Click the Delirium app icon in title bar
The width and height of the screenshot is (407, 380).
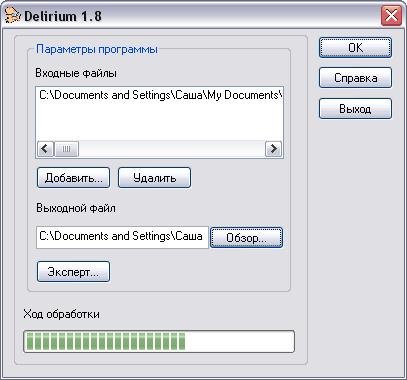[13, 16]
